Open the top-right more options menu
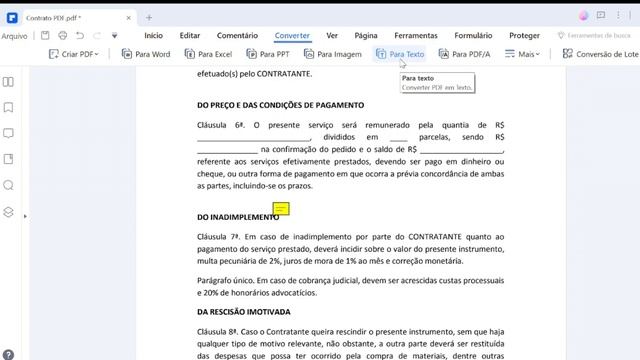Viewport: 640px width, 360px height. (618, 16)
